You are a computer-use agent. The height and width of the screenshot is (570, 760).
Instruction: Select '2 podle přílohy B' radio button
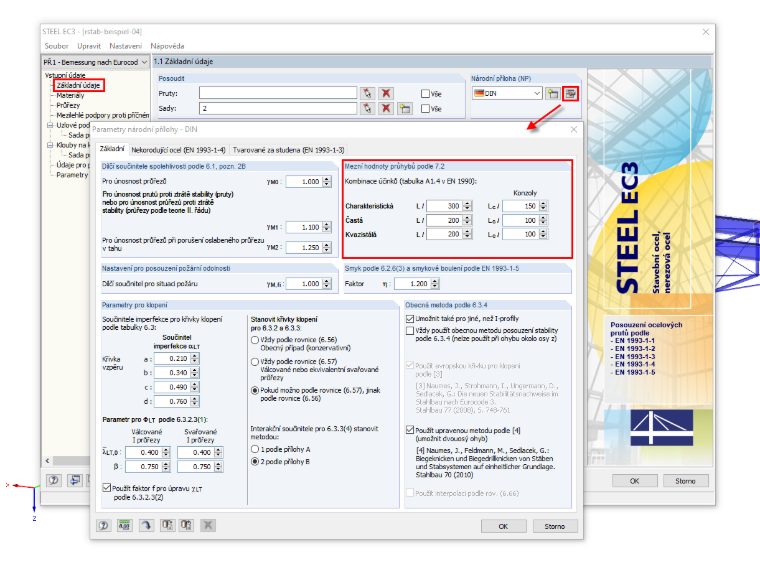(x=255, y=462)
